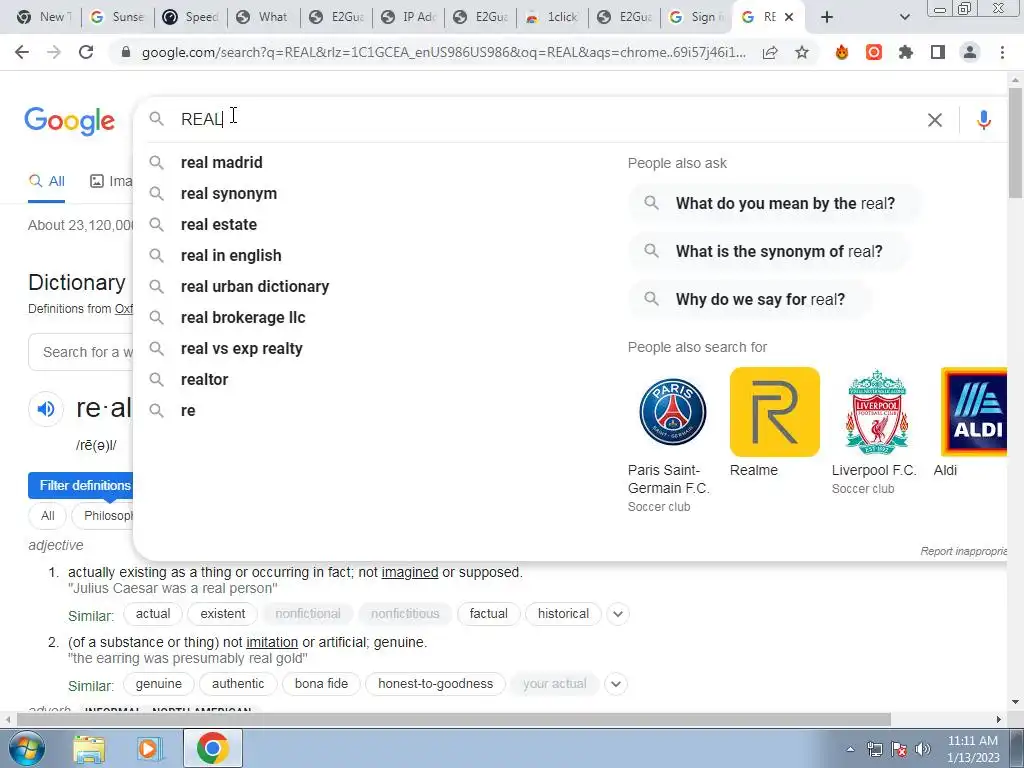Start voice search with microphone
Image resolution: width=1024 pixels, height=768 pixels.
[984, 120]
